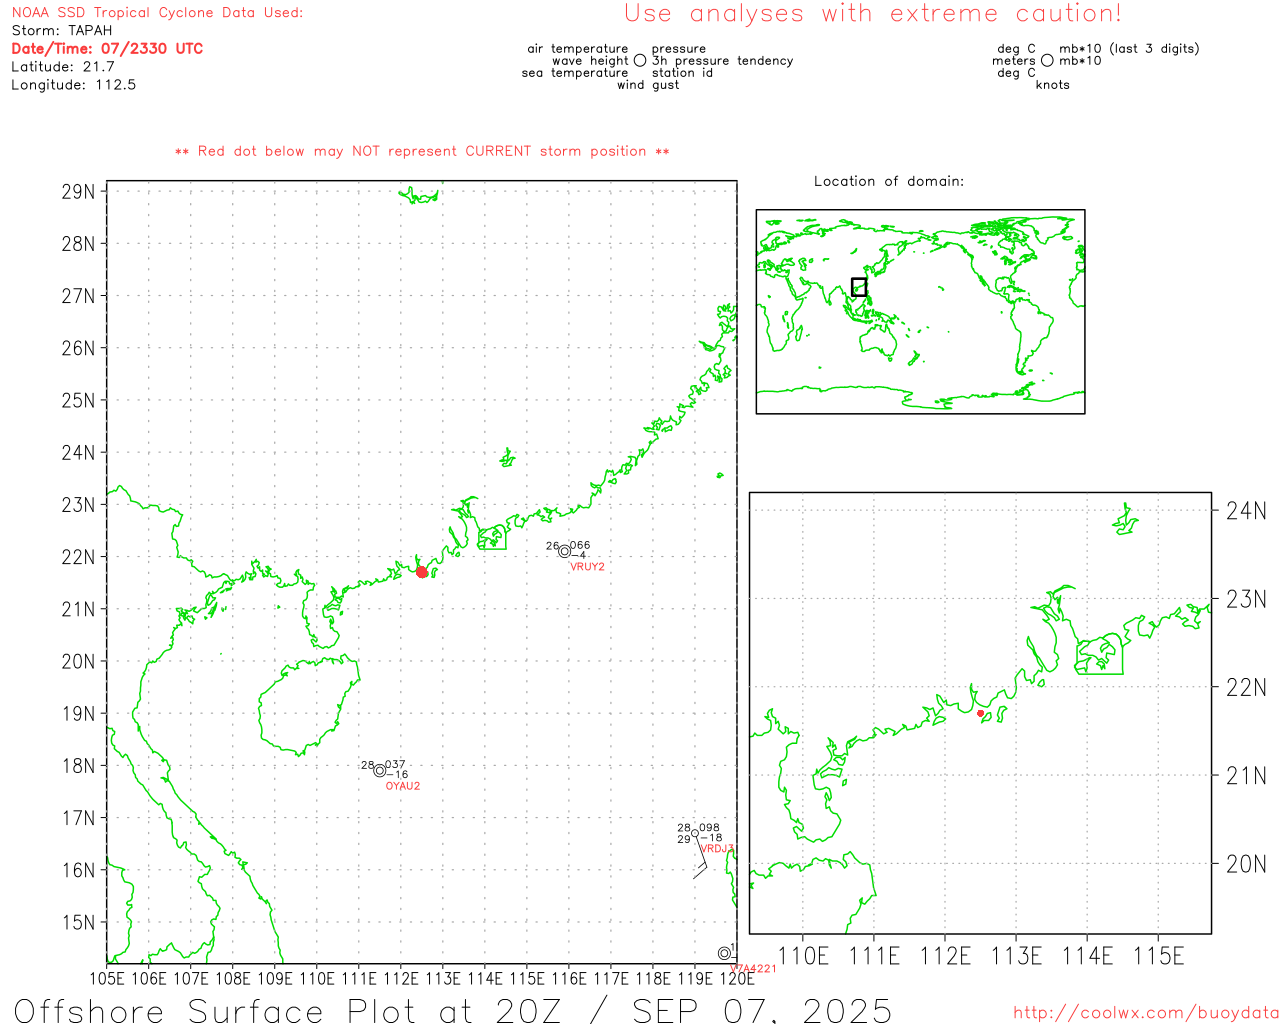The width and height of the screenshot is (1280, 1024).
Task: Click the black domain box on the world map
Action: pyautogui.click(x=859, y=287)
